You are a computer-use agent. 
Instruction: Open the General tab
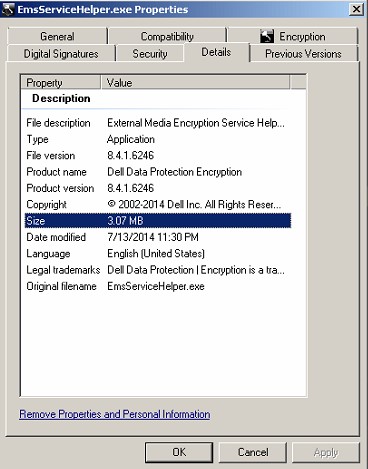(57, 36)
